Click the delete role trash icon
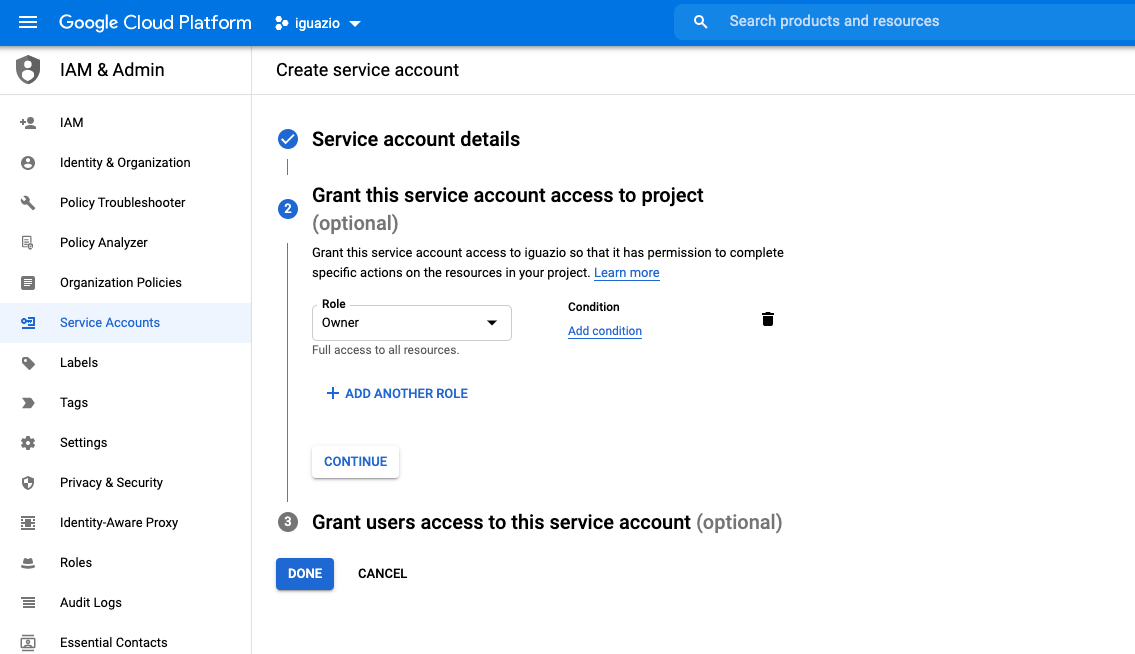The height and width of the screenshot is (654, 1135). 767,318
